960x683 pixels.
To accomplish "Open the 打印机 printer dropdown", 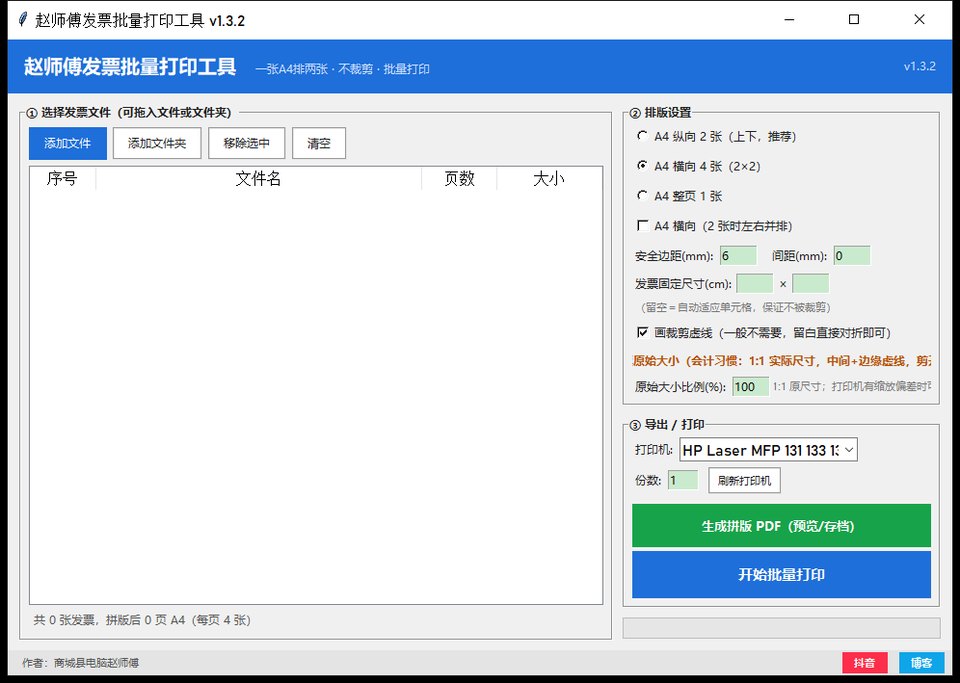I will click(x=768, y=450).
